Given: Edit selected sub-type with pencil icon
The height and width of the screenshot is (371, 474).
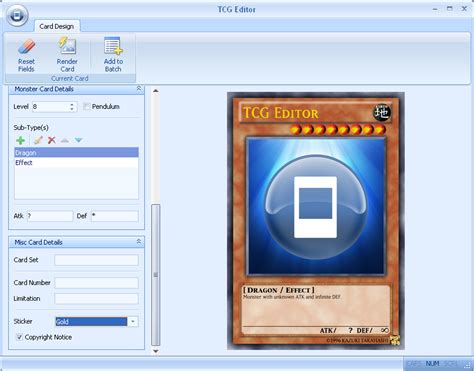Looking at the screenshot, I should coord(38,140).
